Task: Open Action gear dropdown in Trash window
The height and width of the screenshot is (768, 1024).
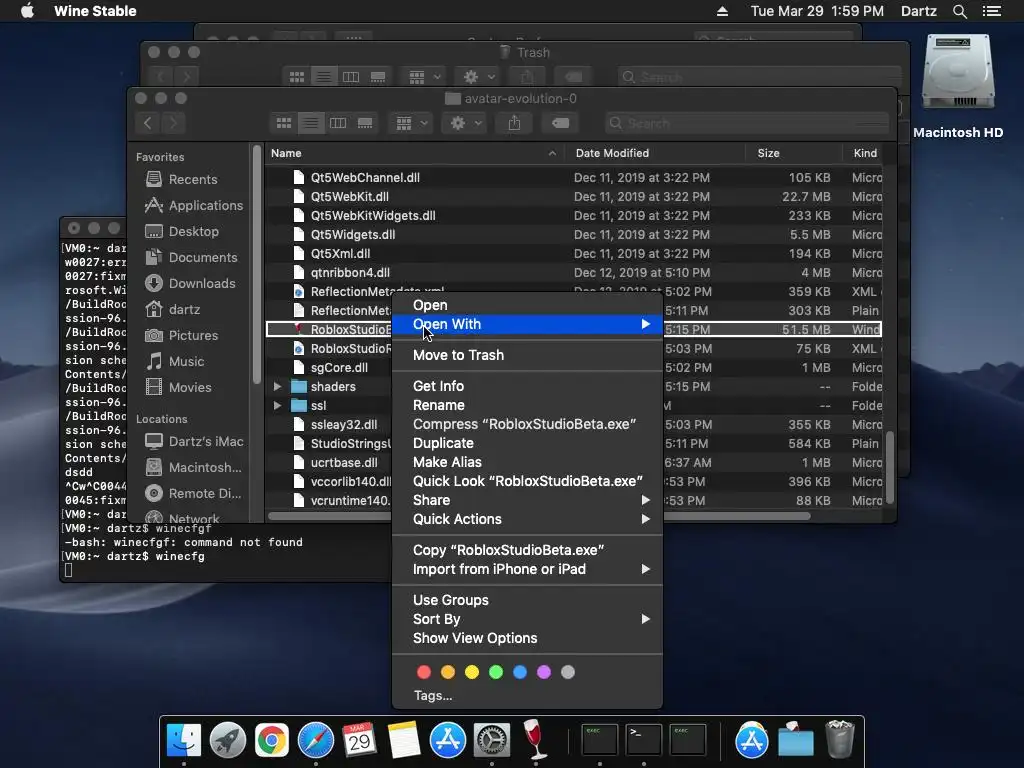Action: (478, 77)
